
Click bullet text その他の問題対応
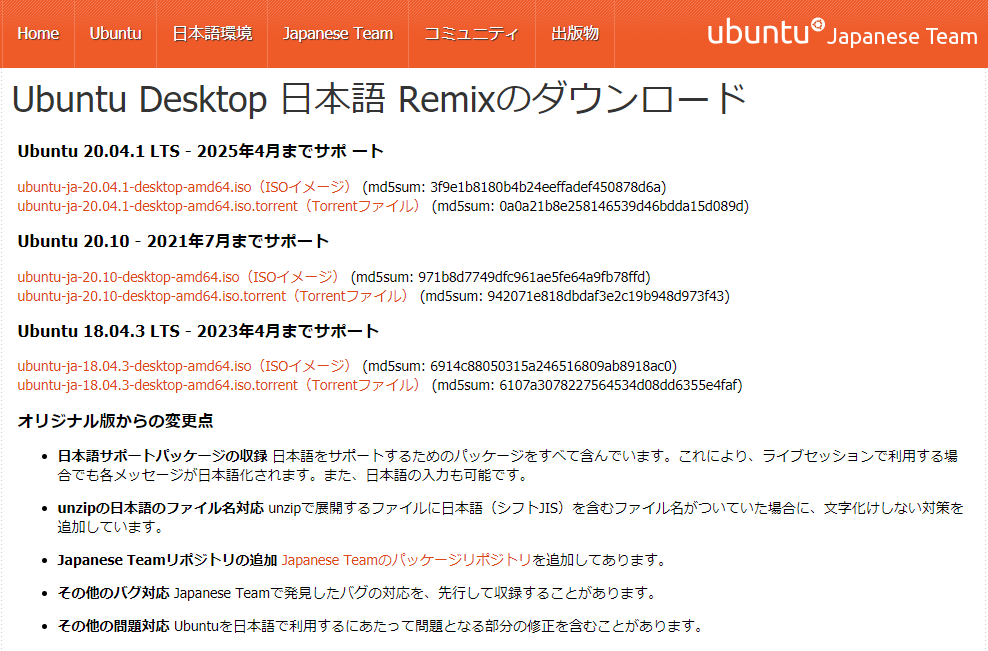pos(113,626)
